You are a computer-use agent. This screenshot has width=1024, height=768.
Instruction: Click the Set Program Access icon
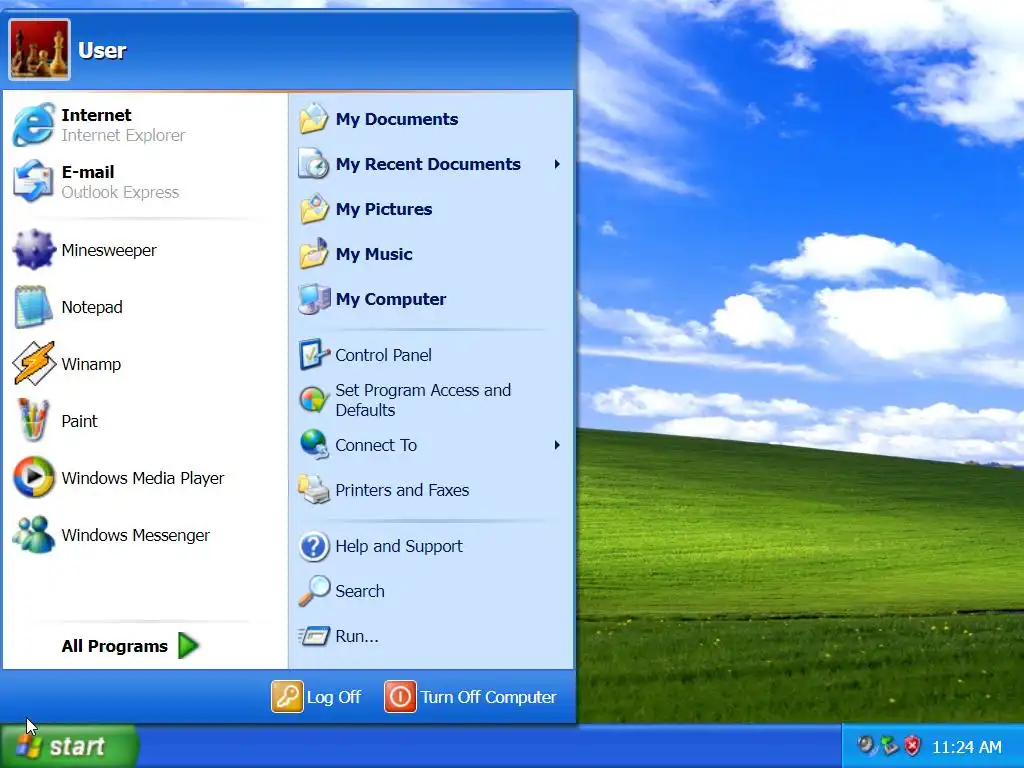313,400
